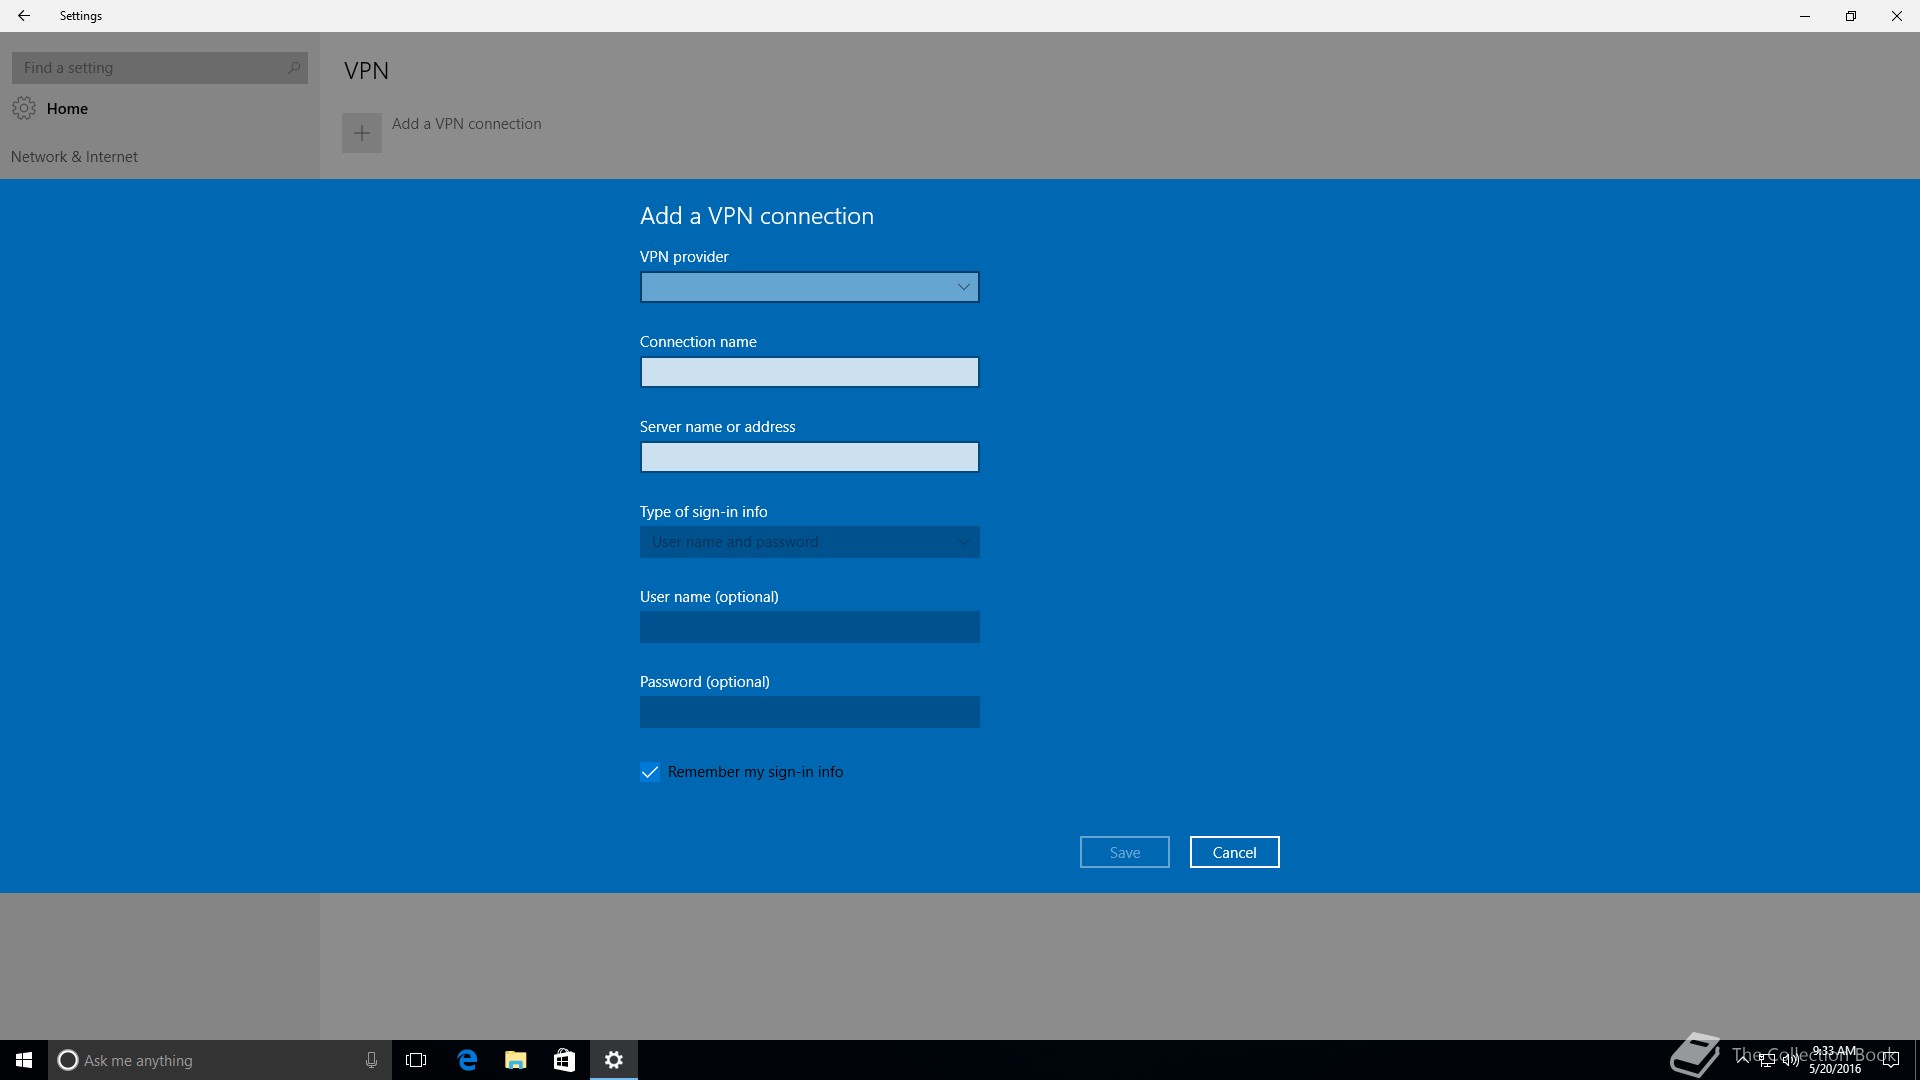
Task: Uncheck Remember my sign-in info
Action: (650, 772)
